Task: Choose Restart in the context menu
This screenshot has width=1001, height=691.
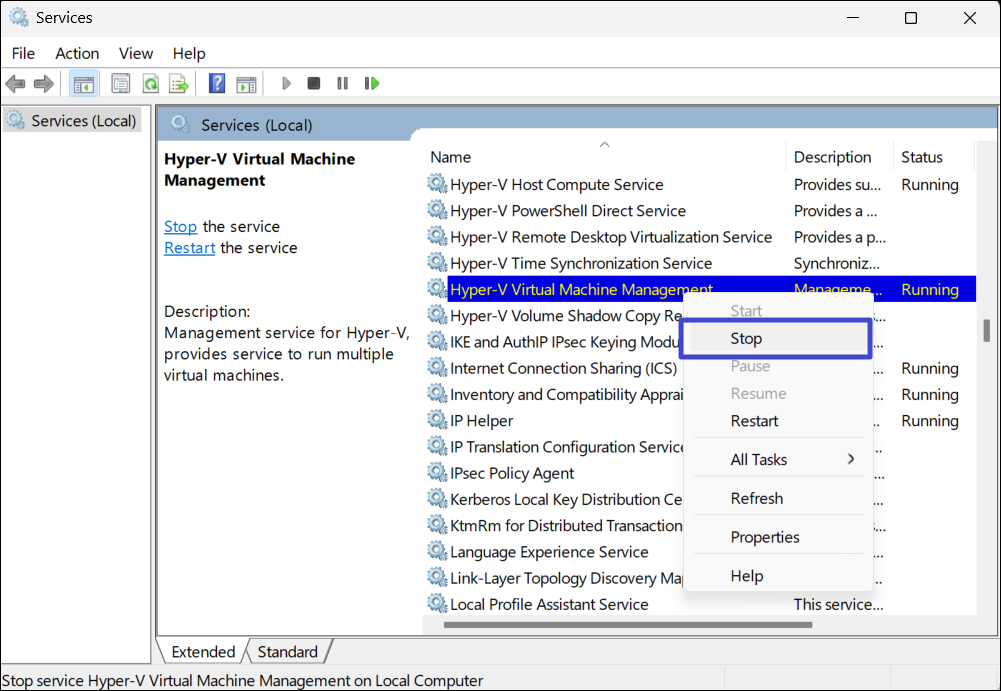Action: (x=754, y=421)
